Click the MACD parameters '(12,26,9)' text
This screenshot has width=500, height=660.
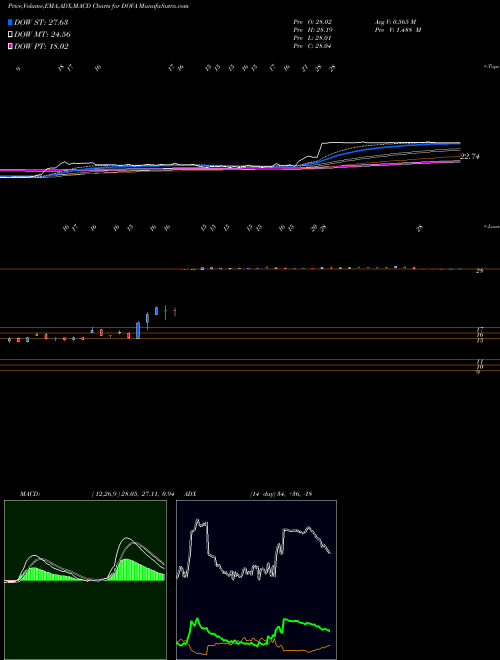pos(106,494)
